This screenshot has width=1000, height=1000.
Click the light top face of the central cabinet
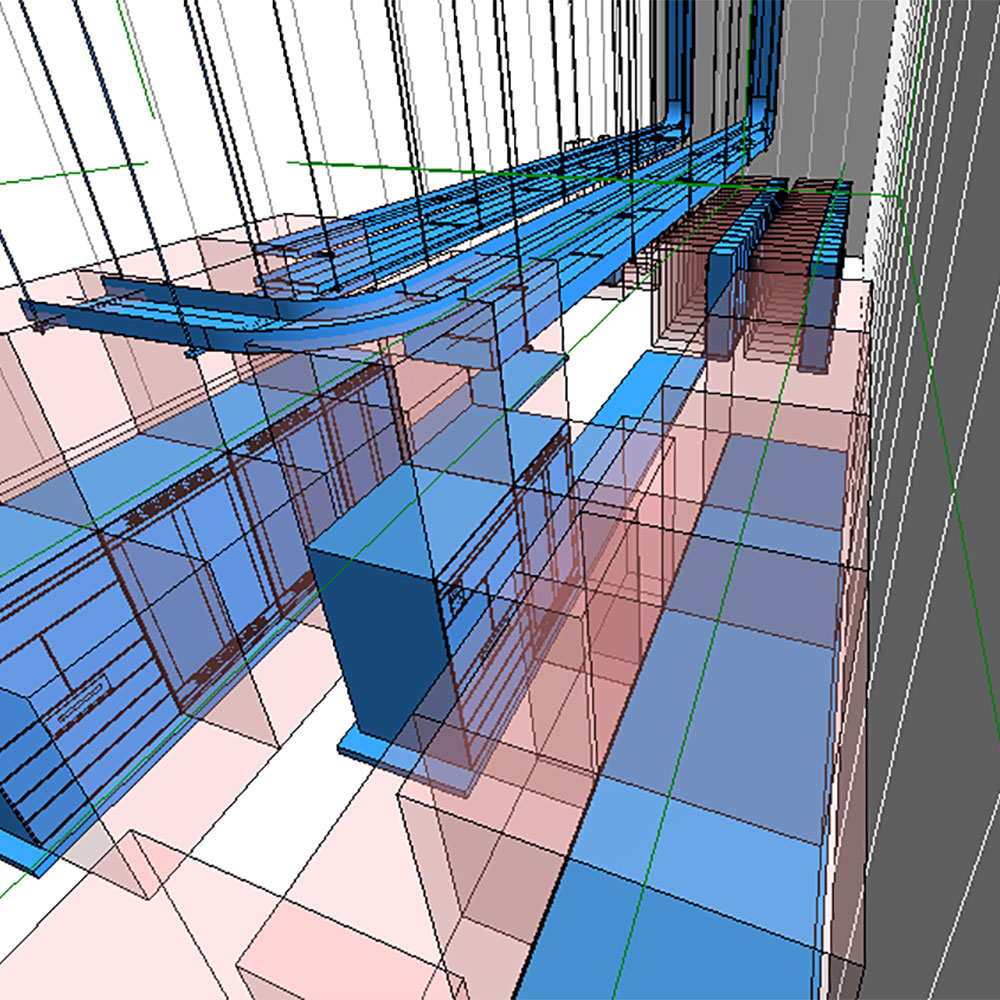click(370, 530)
